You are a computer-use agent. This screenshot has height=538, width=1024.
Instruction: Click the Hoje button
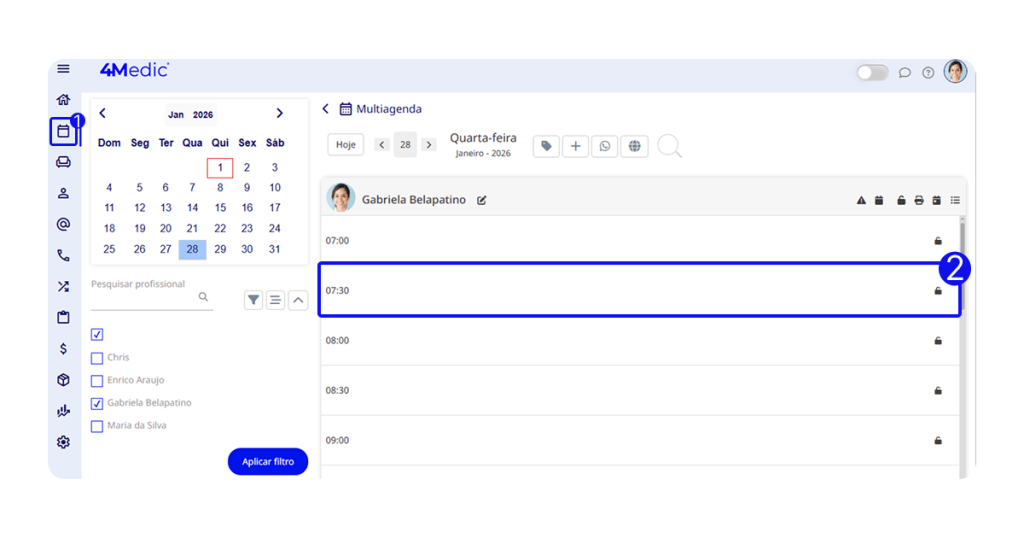click(345, 145)
